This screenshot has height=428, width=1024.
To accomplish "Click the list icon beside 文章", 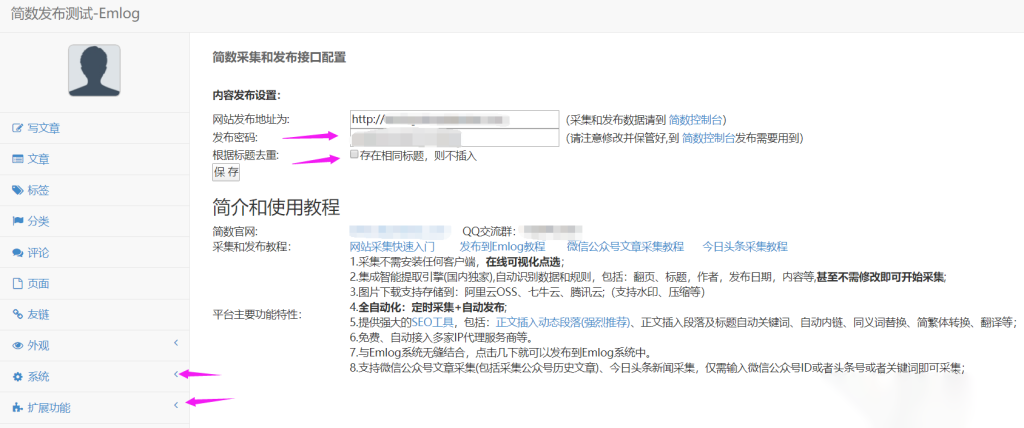I will [x=18, y=159].
